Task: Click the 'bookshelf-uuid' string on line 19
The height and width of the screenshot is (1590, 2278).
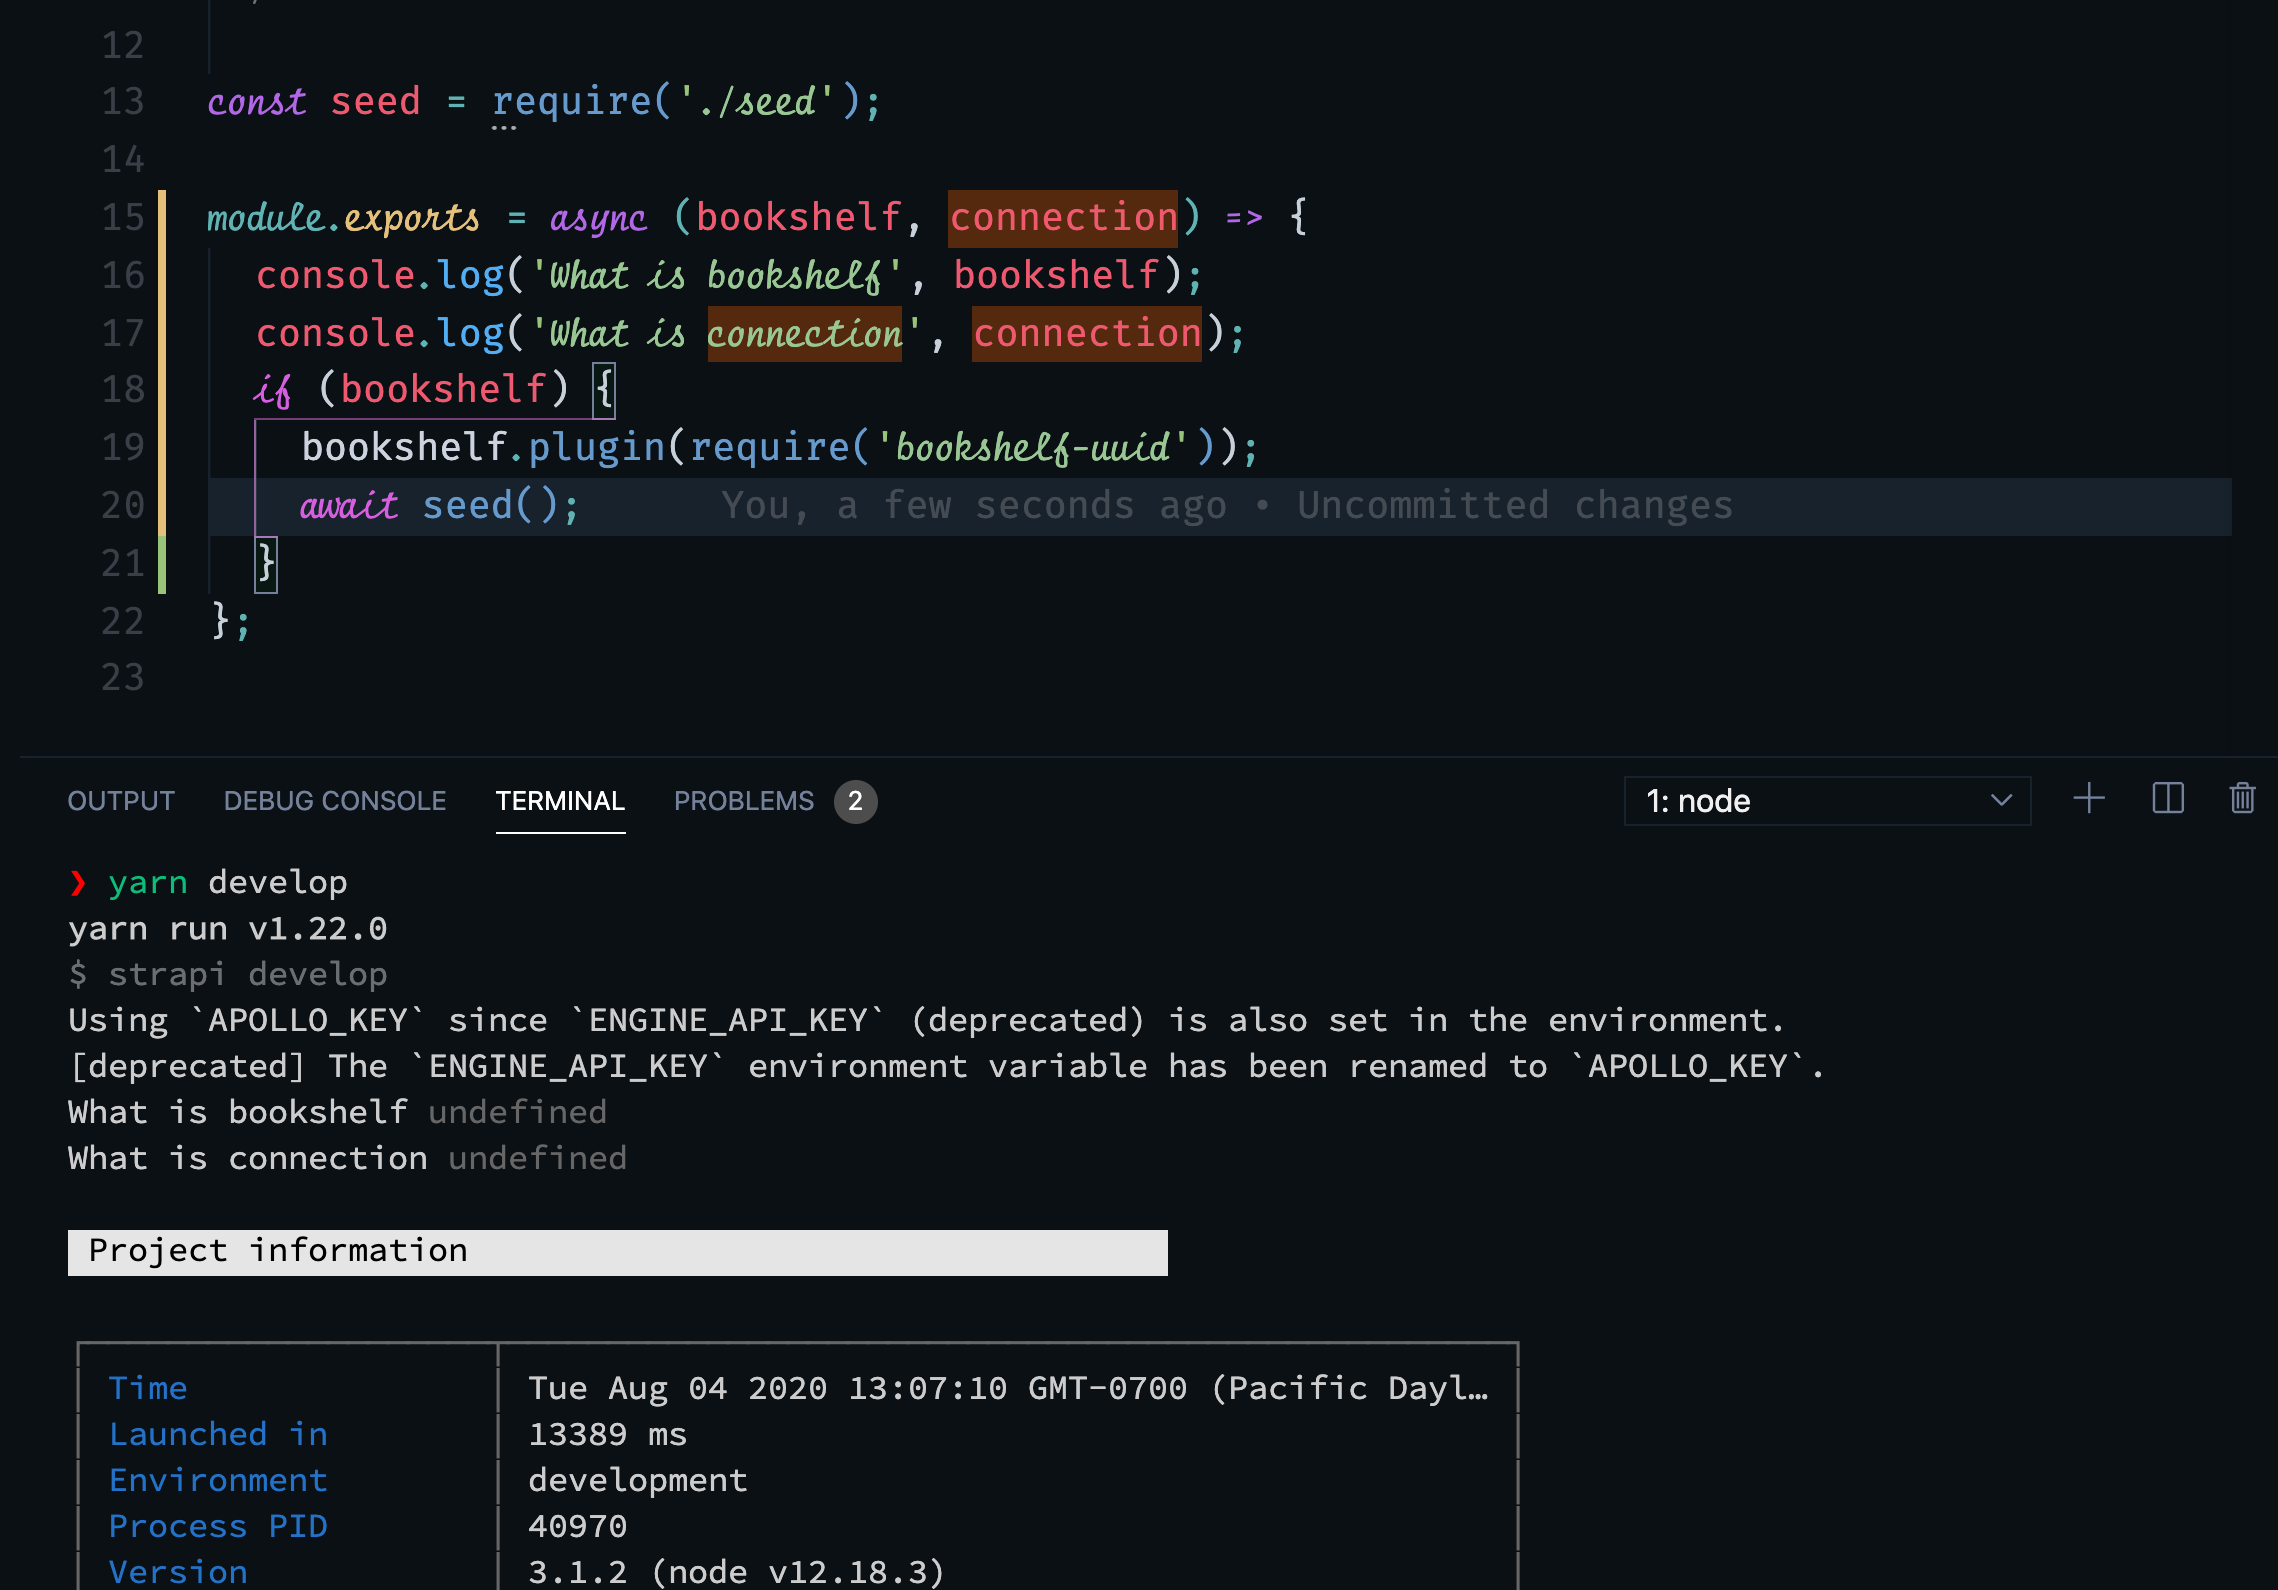Action: coord(1032,448)
